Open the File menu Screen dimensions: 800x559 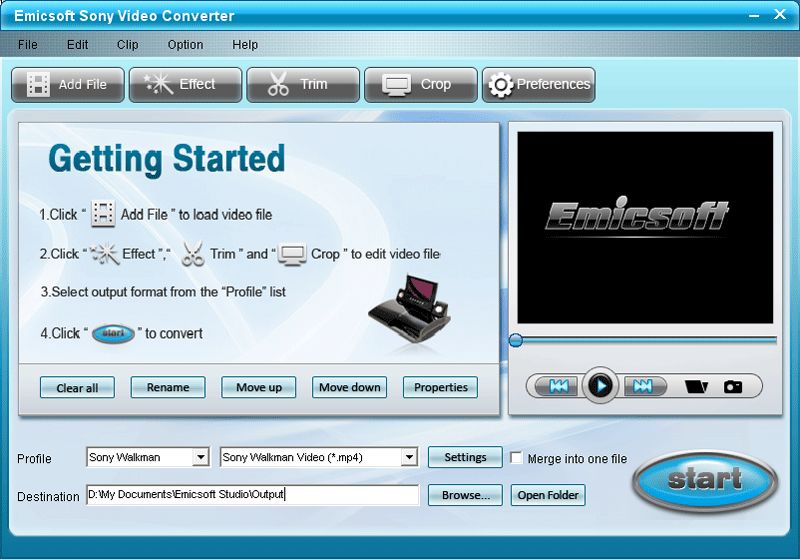point(28,45)
